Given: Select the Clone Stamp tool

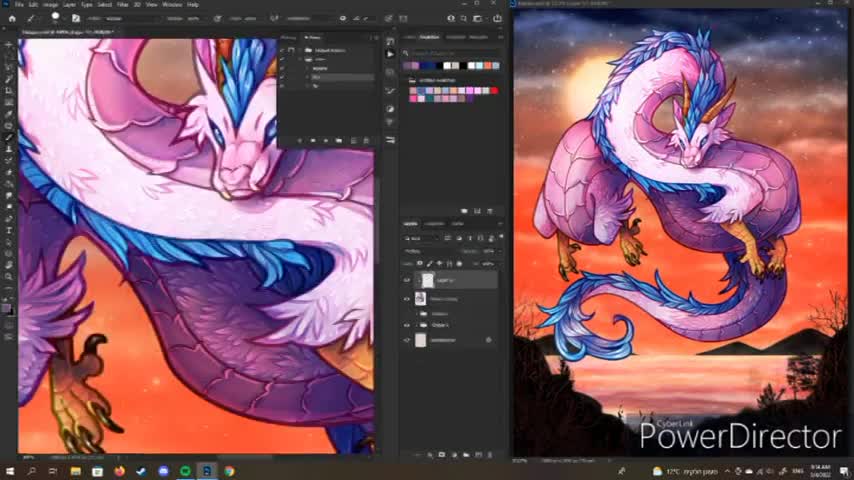Looking at the screenshot, I should pyautogui.click(x=9, y=149).
